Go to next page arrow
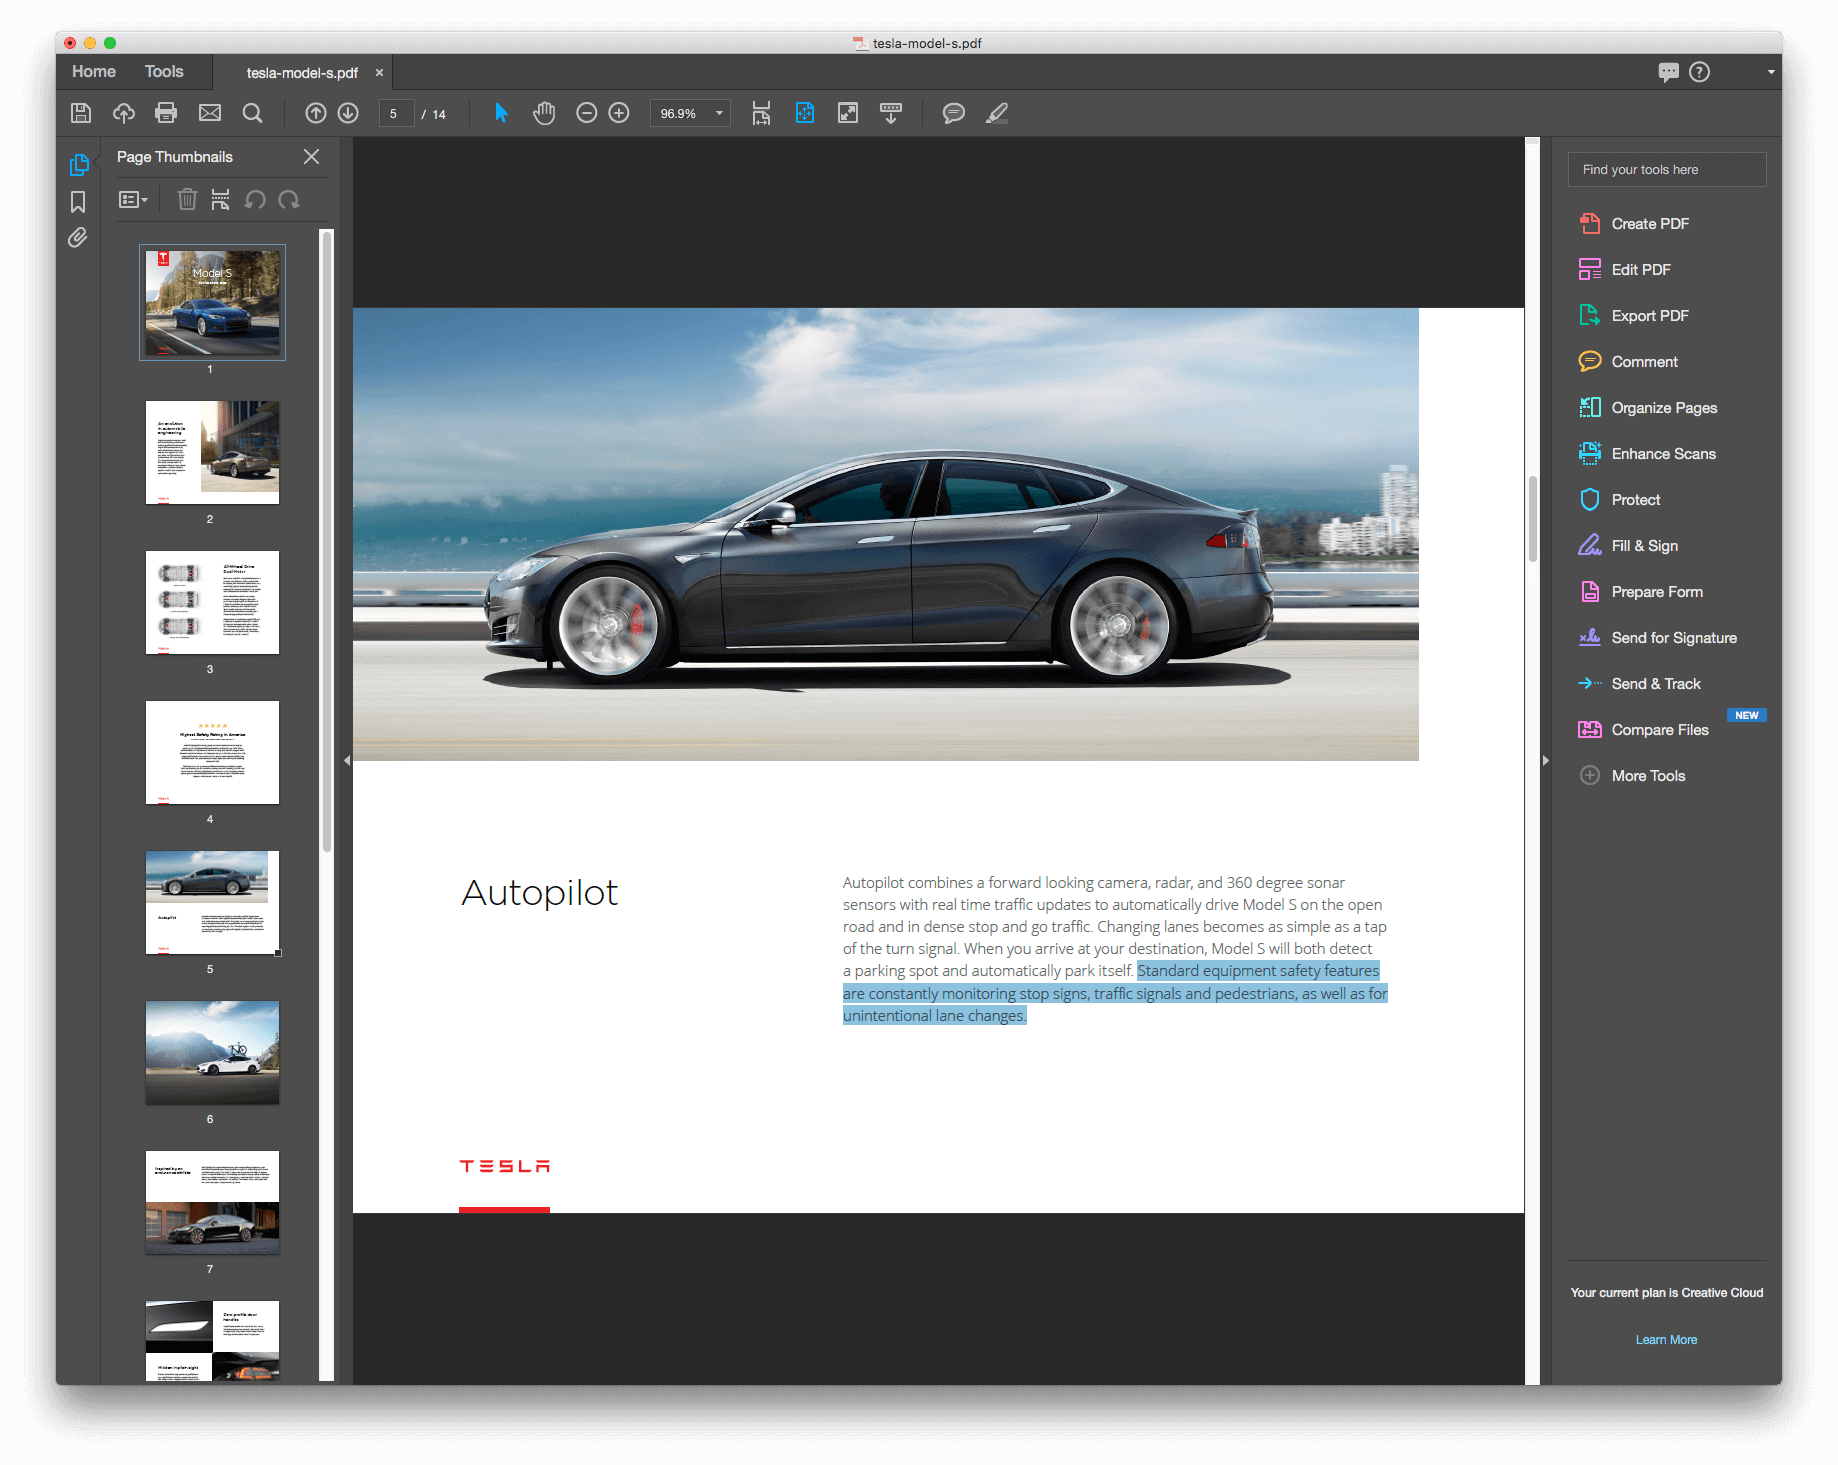This screenshot has width=1838, height=1465. pyautogui.click(x=348, y=113)
